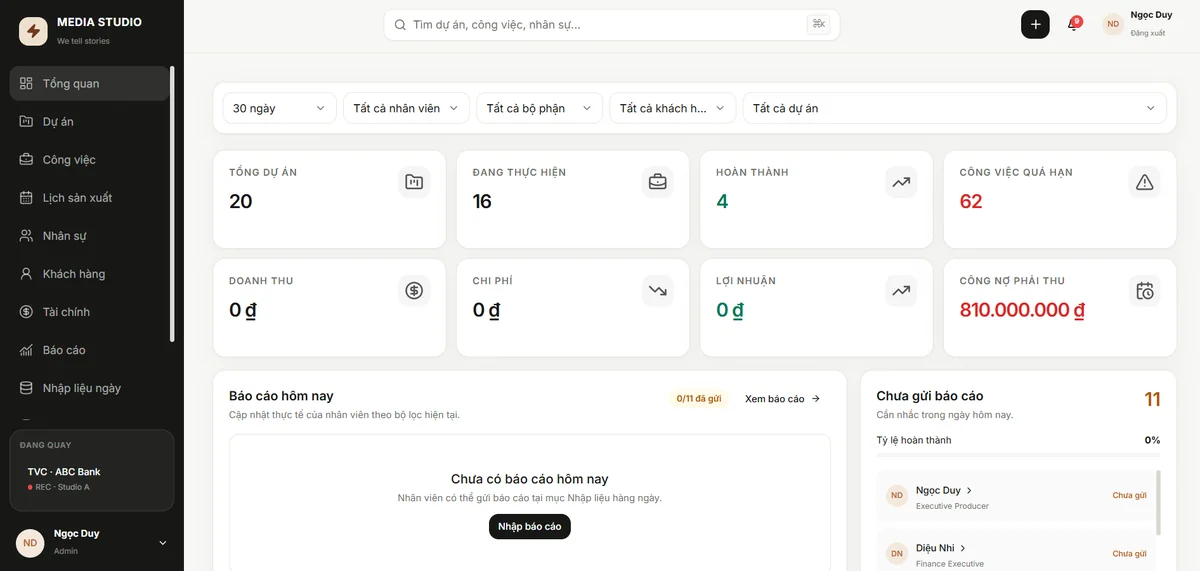Open the Tất cả khách hàng dropdown
This screenshot has width=1200, height=571.
(x=673, y=108)
